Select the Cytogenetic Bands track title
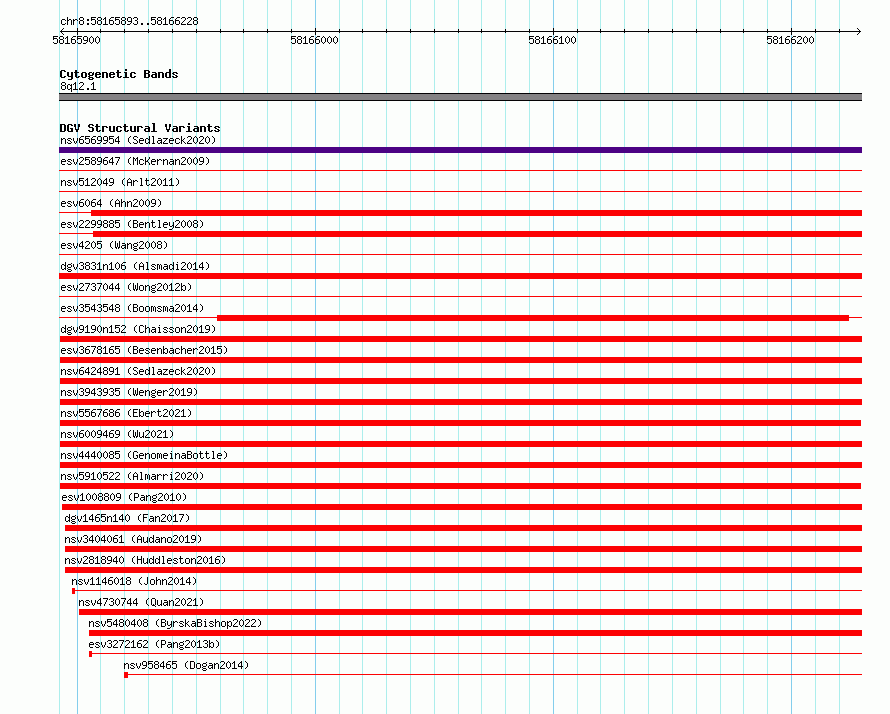 pos(119,74)
